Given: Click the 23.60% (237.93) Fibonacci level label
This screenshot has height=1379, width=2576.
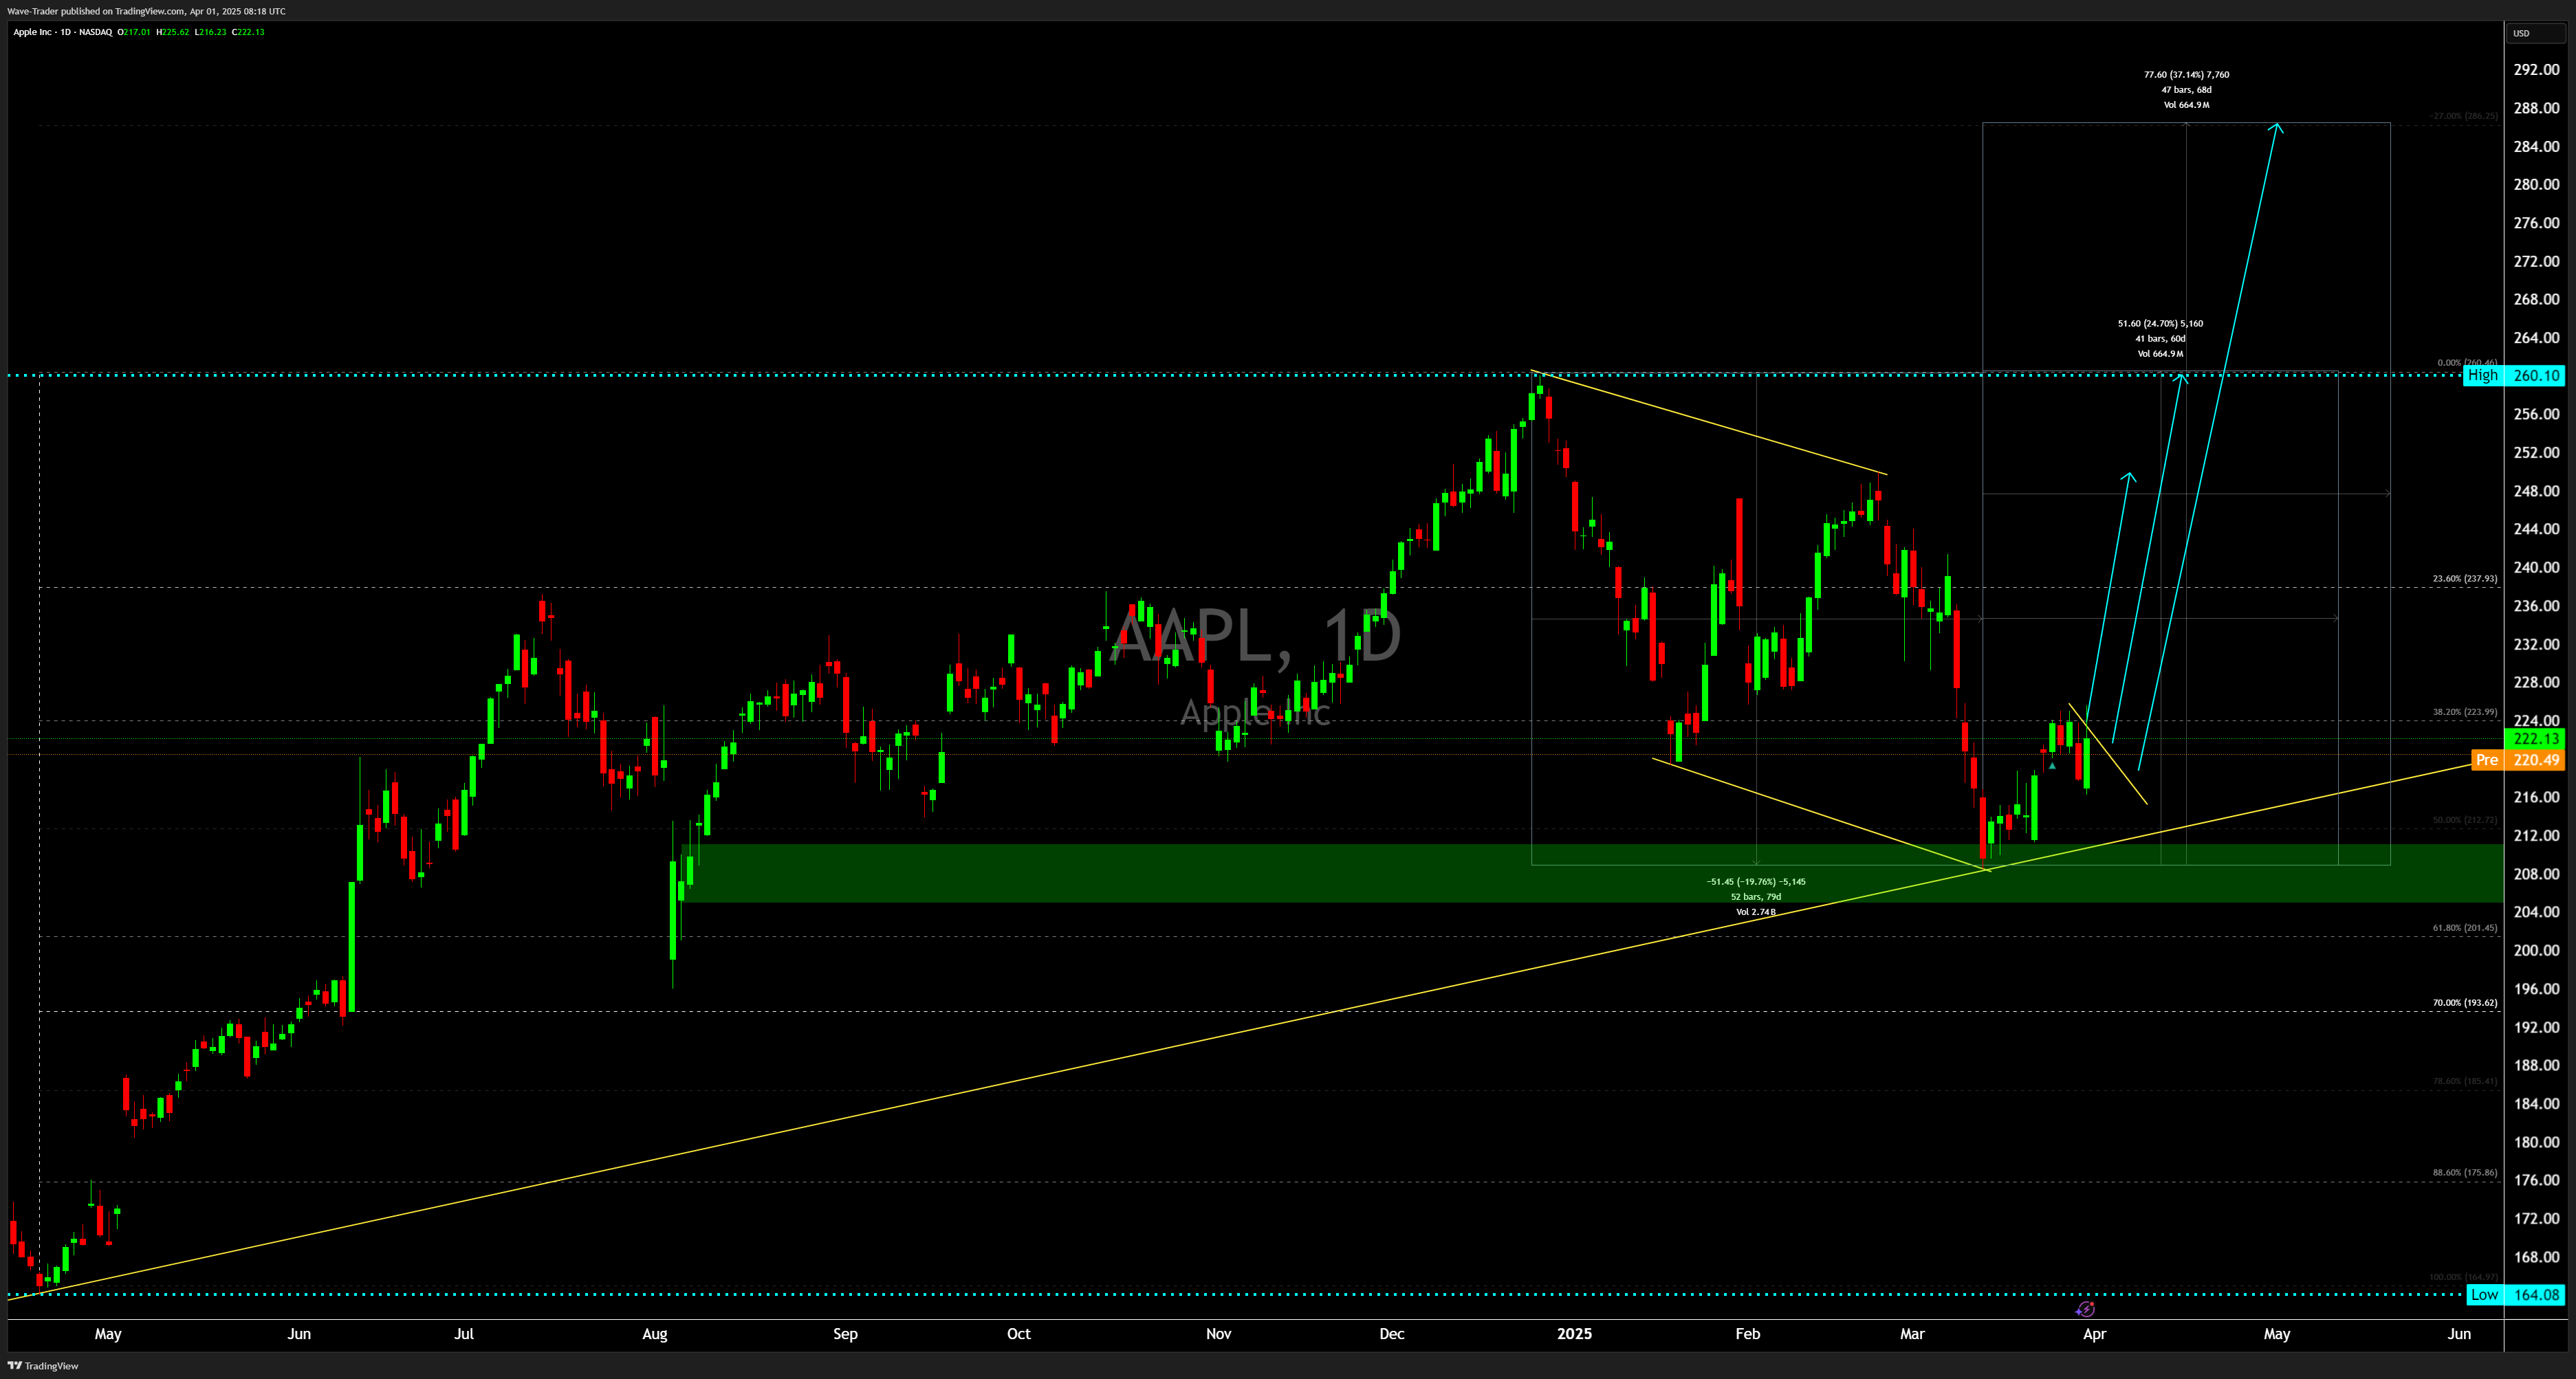Looking at the screenshot, I should (2465, 578).
